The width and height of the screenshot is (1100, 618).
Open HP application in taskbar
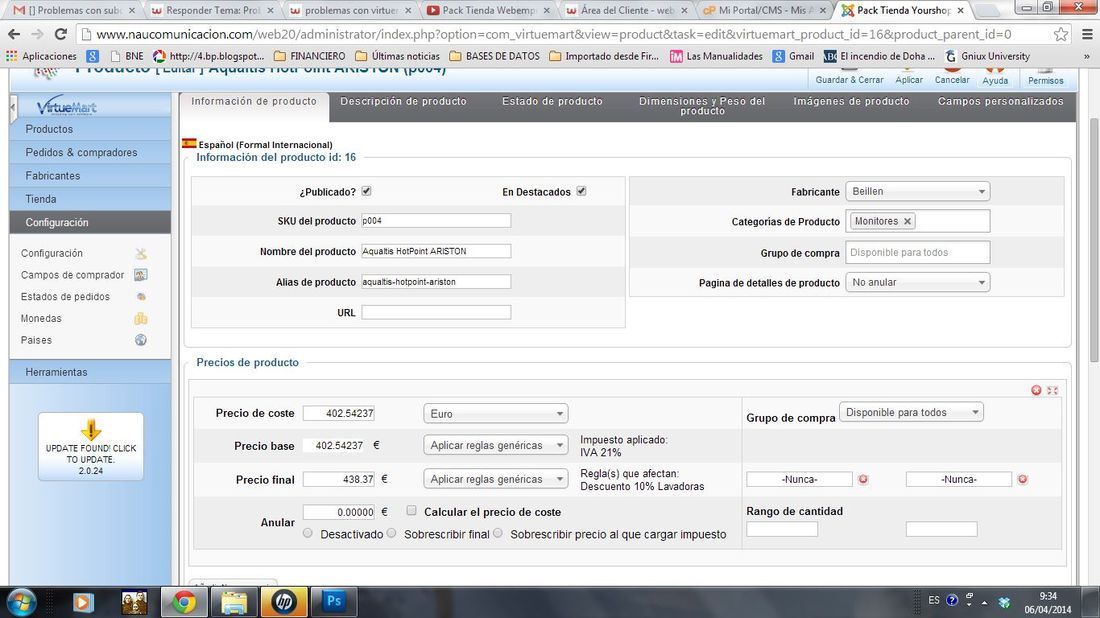coord(284,602)
